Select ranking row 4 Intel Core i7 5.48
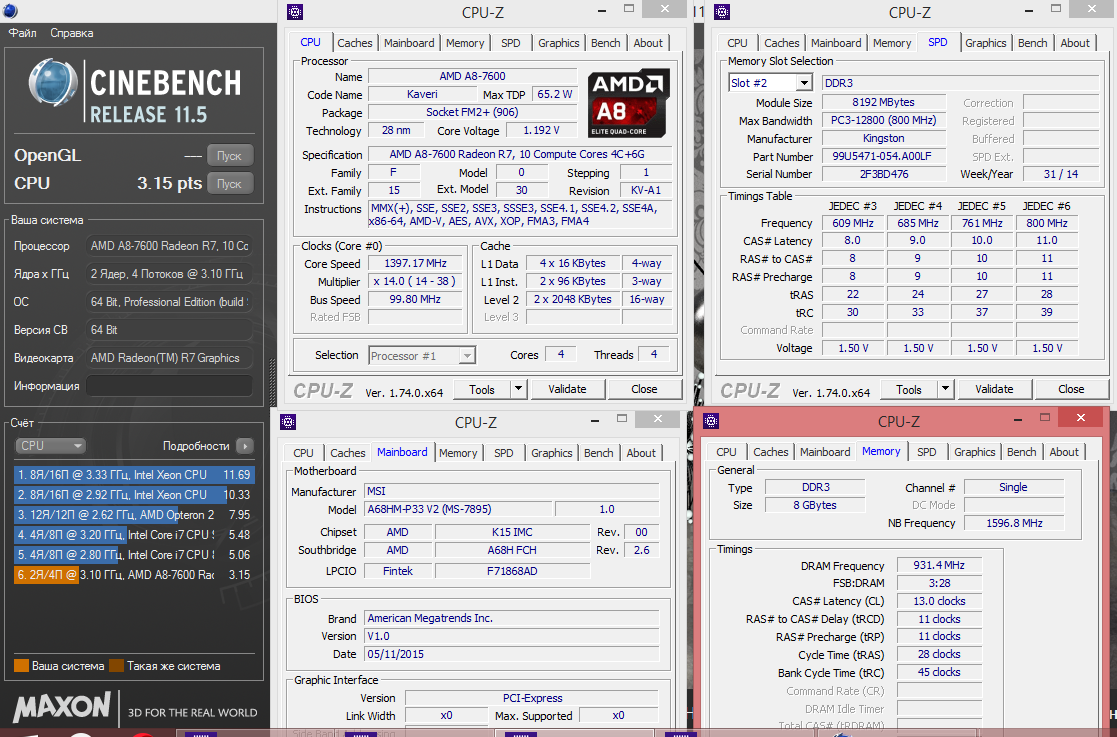1117x737 pixels. [x=134, y=535]
